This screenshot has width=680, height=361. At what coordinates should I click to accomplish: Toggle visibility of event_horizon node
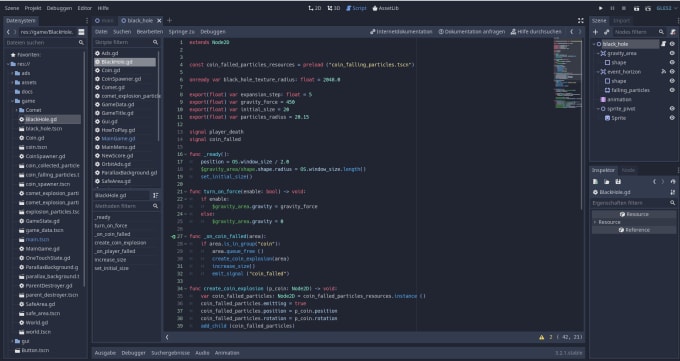coord(672,72)
